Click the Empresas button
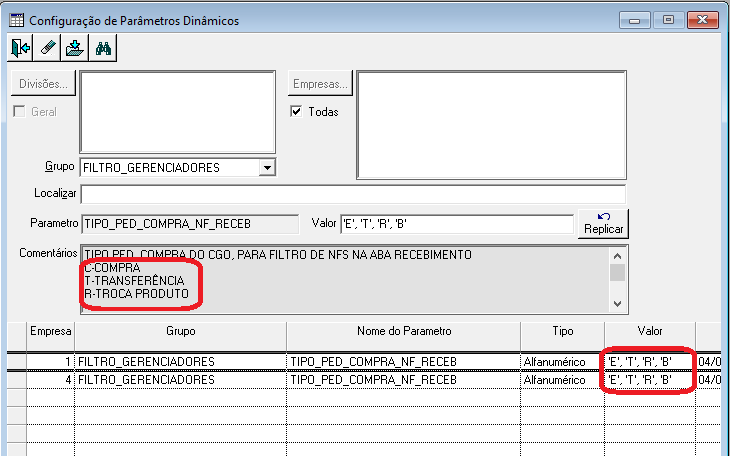The image size is (730, 456). (x=320, y=84)
